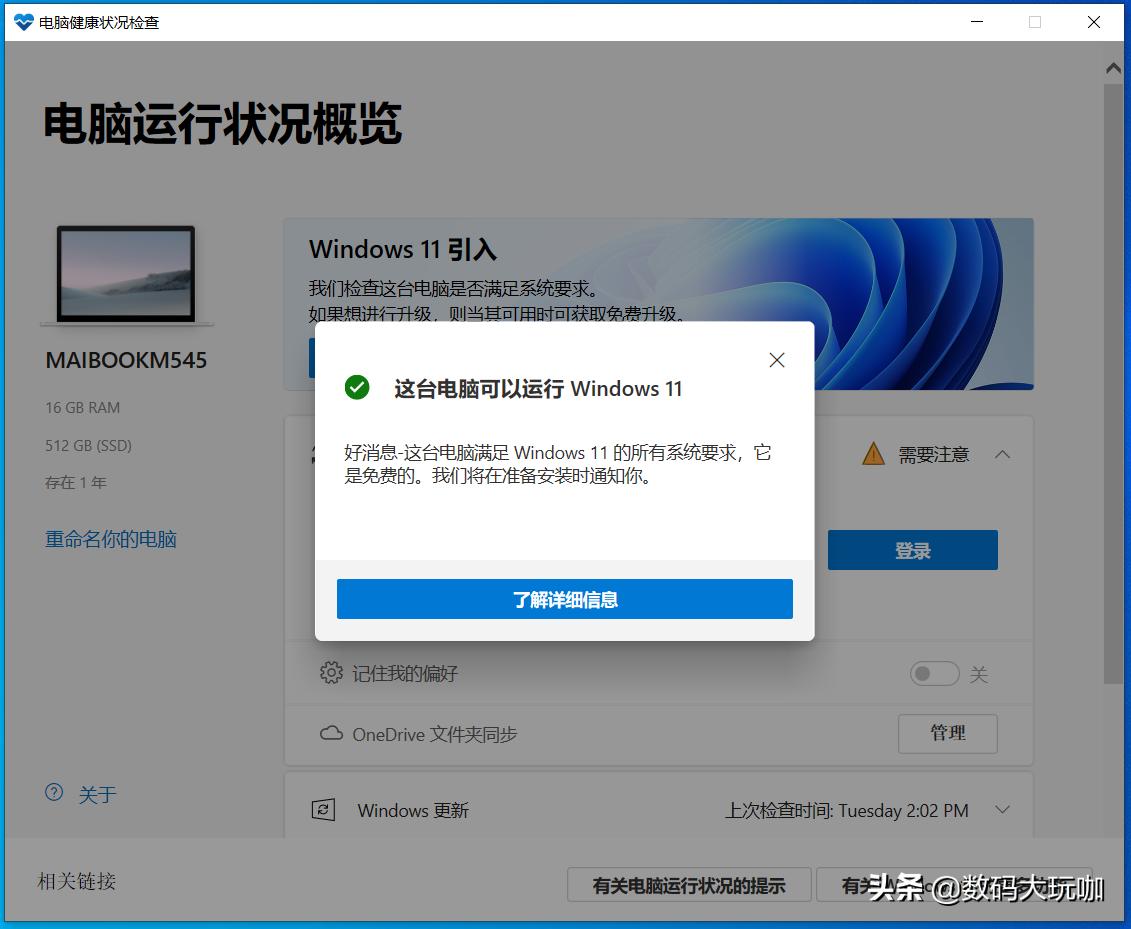Click the gear icon beside 记住我的偏好
1131x929 pixels.
(x=331, y=672)
